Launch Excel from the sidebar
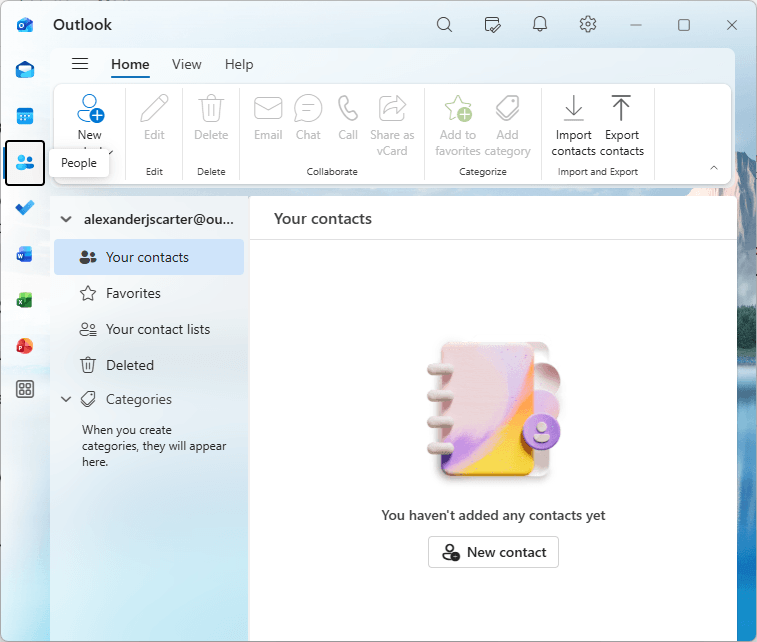Image resolution: width=757 pixels, height=642 pixels. [25, 300]
